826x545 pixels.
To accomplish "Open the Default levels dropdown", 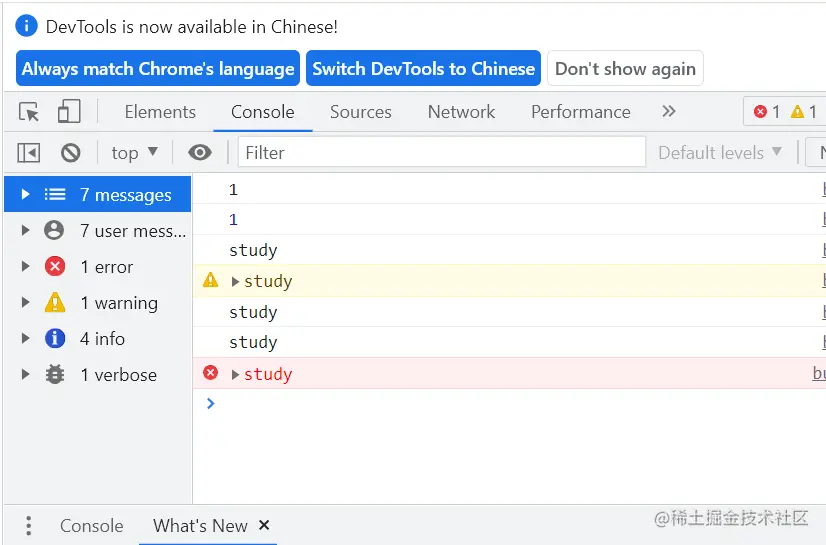I will (x=720, y=153).
